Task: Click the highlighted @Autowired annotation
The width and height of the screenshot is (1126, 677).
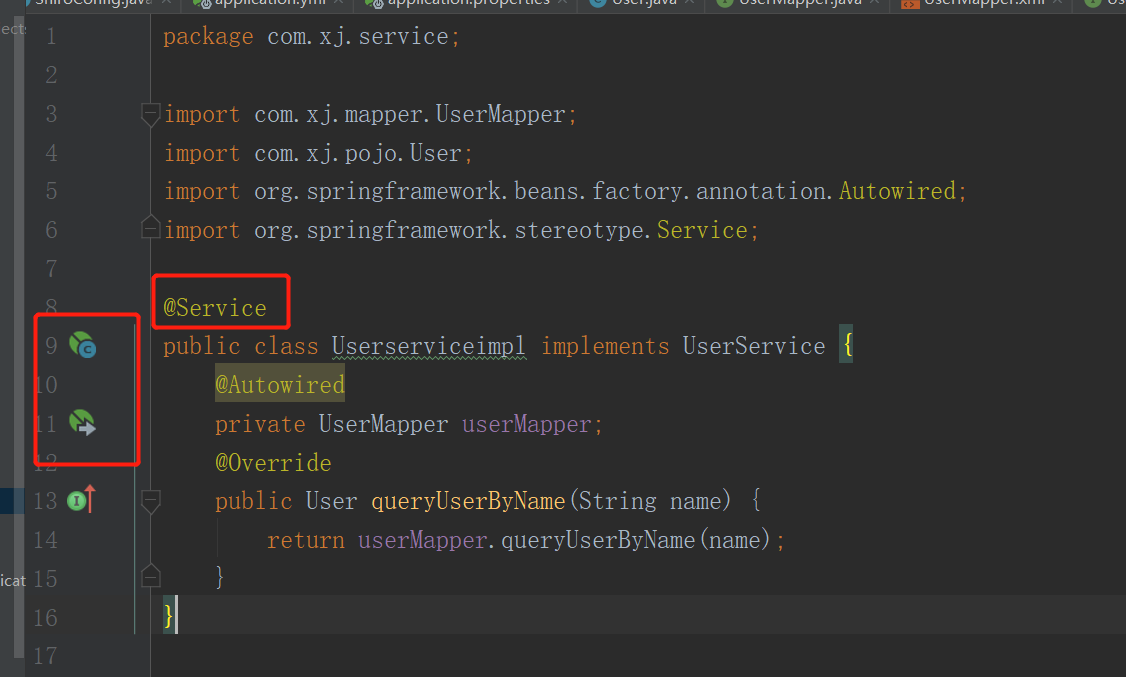Action: [279, 385]
